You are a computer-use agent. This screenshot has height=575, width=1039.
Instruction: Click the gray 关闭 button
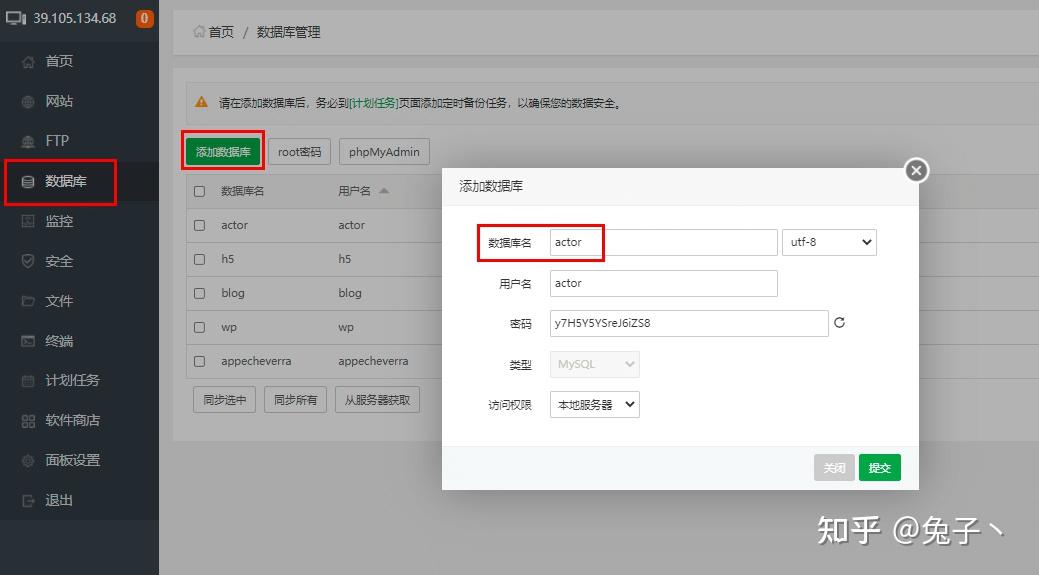[x=834, y=468]
